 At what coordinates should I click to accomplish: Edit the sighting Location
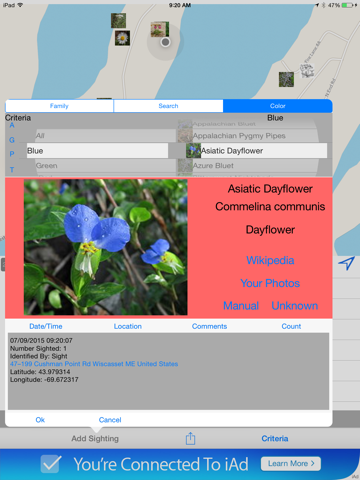(x=128, y=326)
